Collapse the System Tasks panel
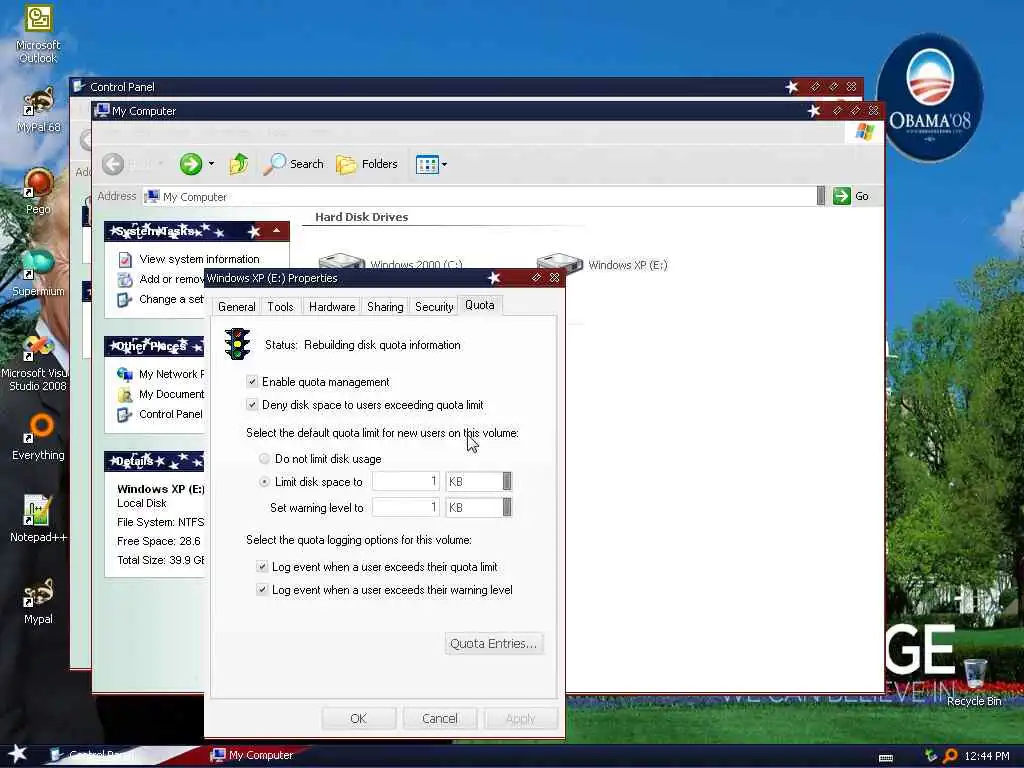This screenshot has width=1024, height=768. [277, 231]
